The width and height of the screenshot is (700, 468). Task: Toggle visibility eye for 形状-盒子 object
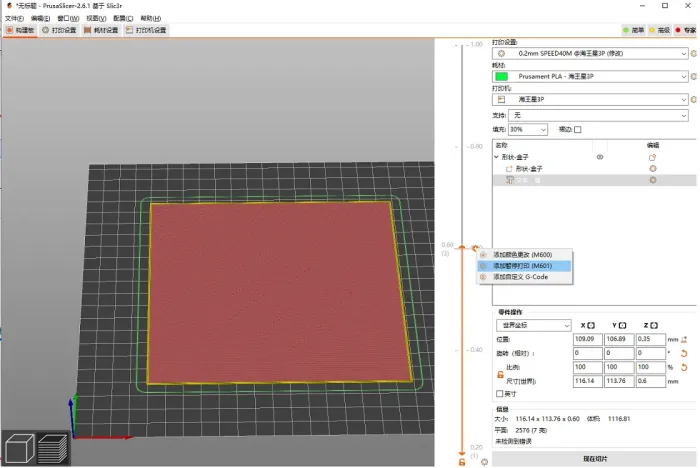point(600,157)
